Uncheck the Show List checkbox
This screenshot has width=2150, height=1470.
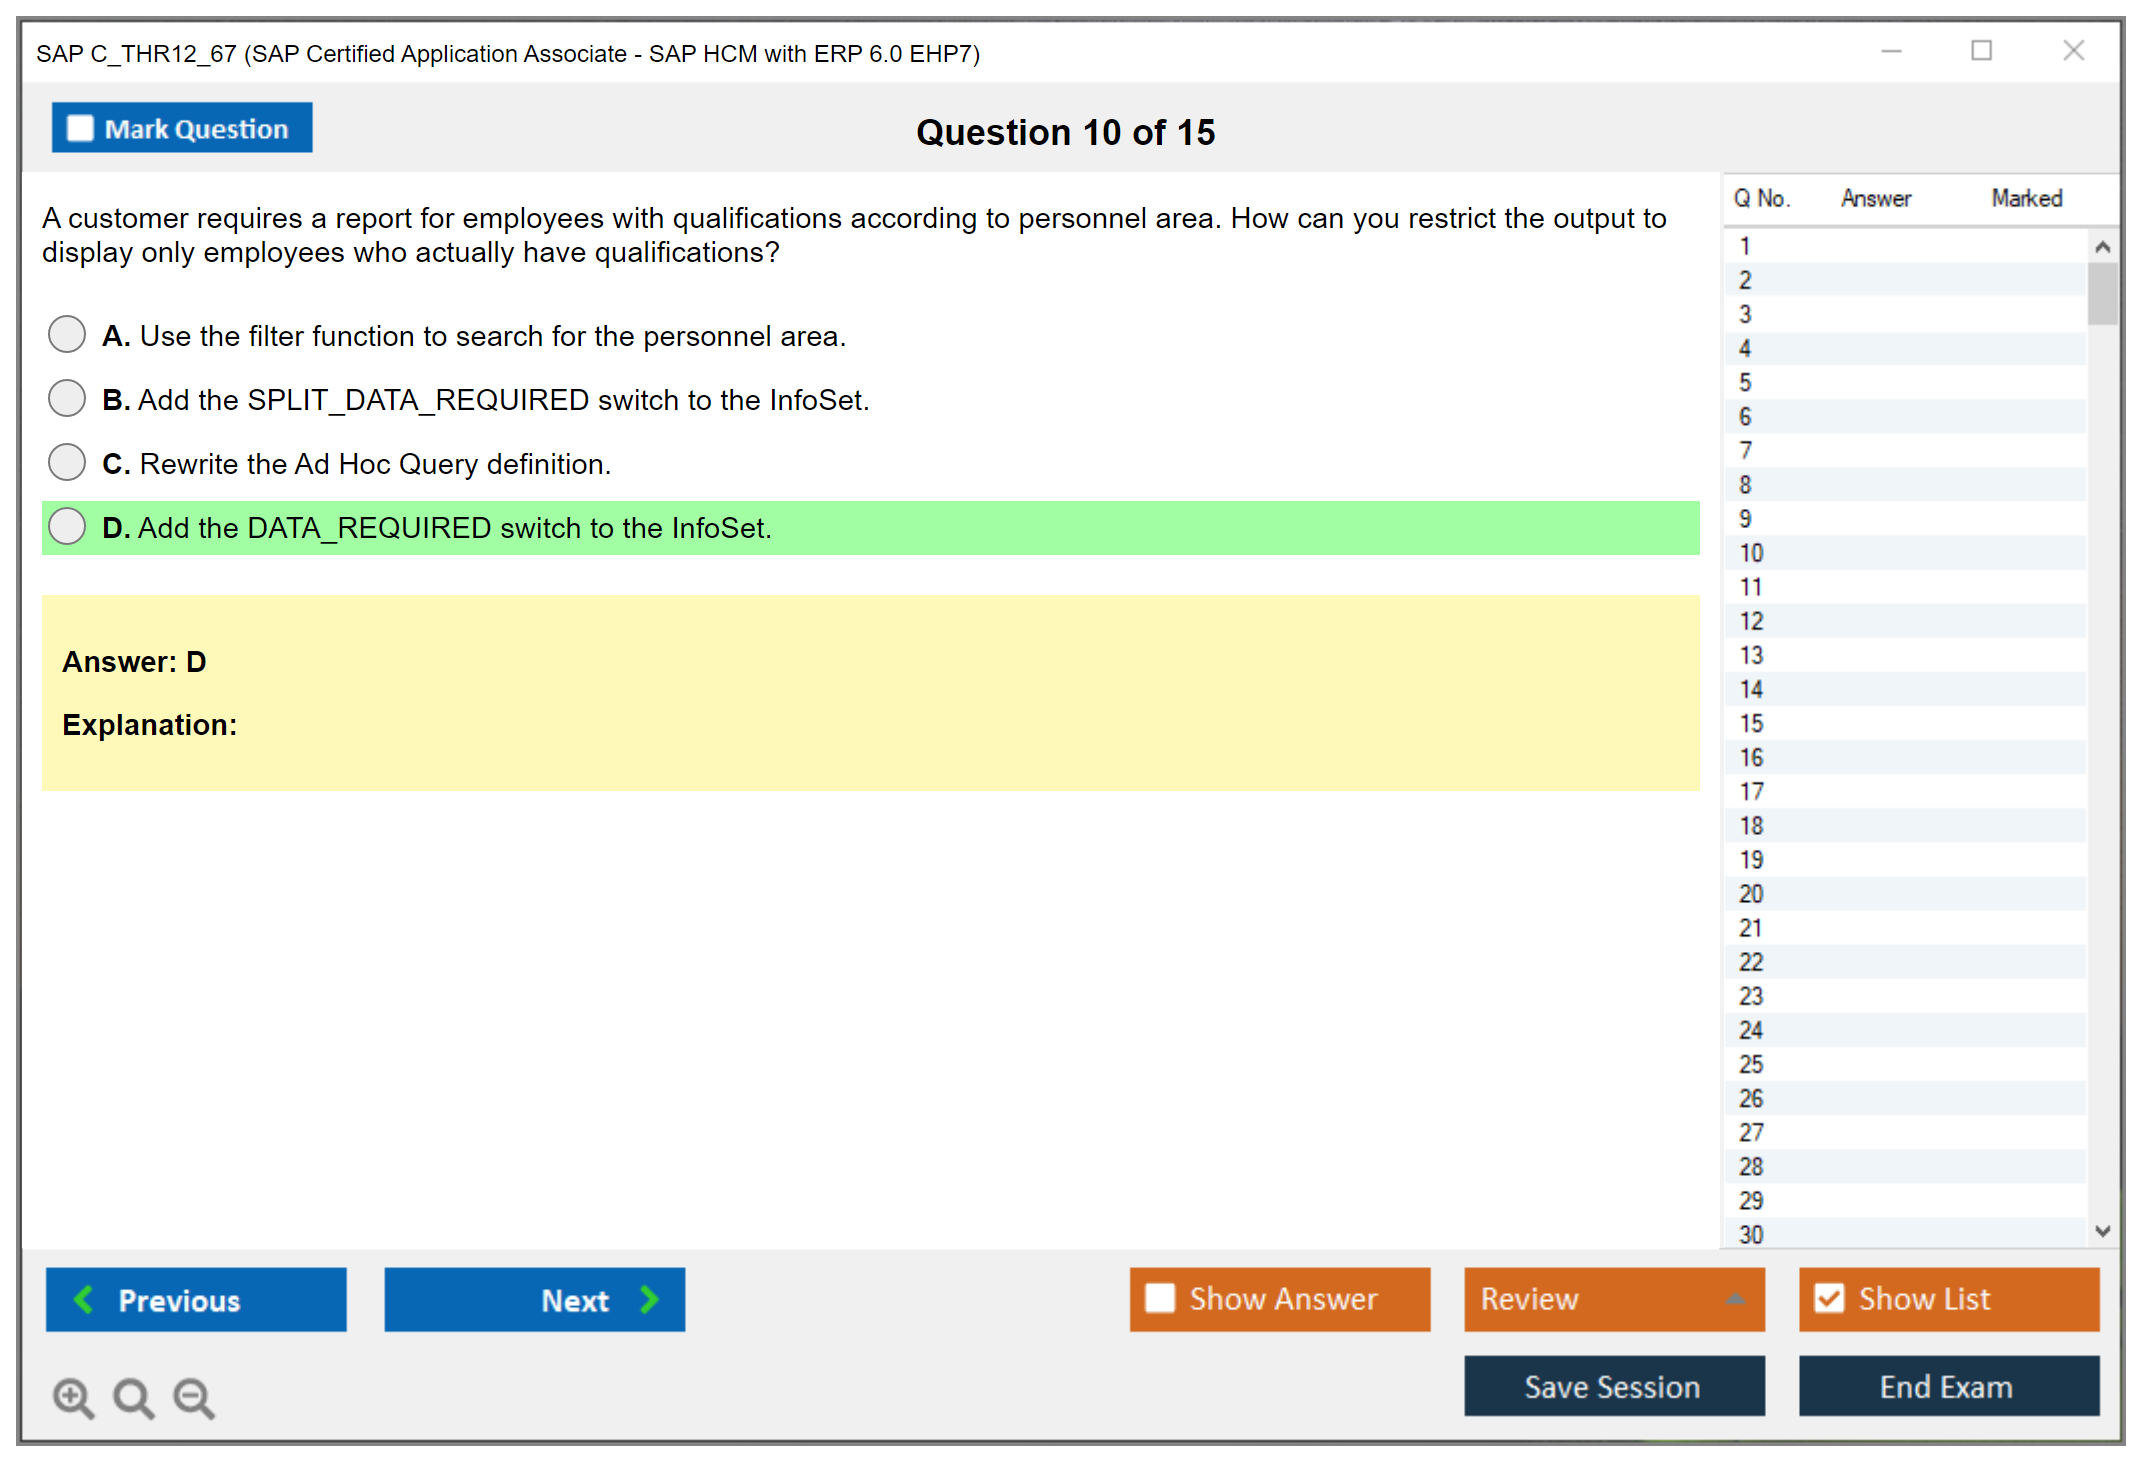tap(1829, 1298)
